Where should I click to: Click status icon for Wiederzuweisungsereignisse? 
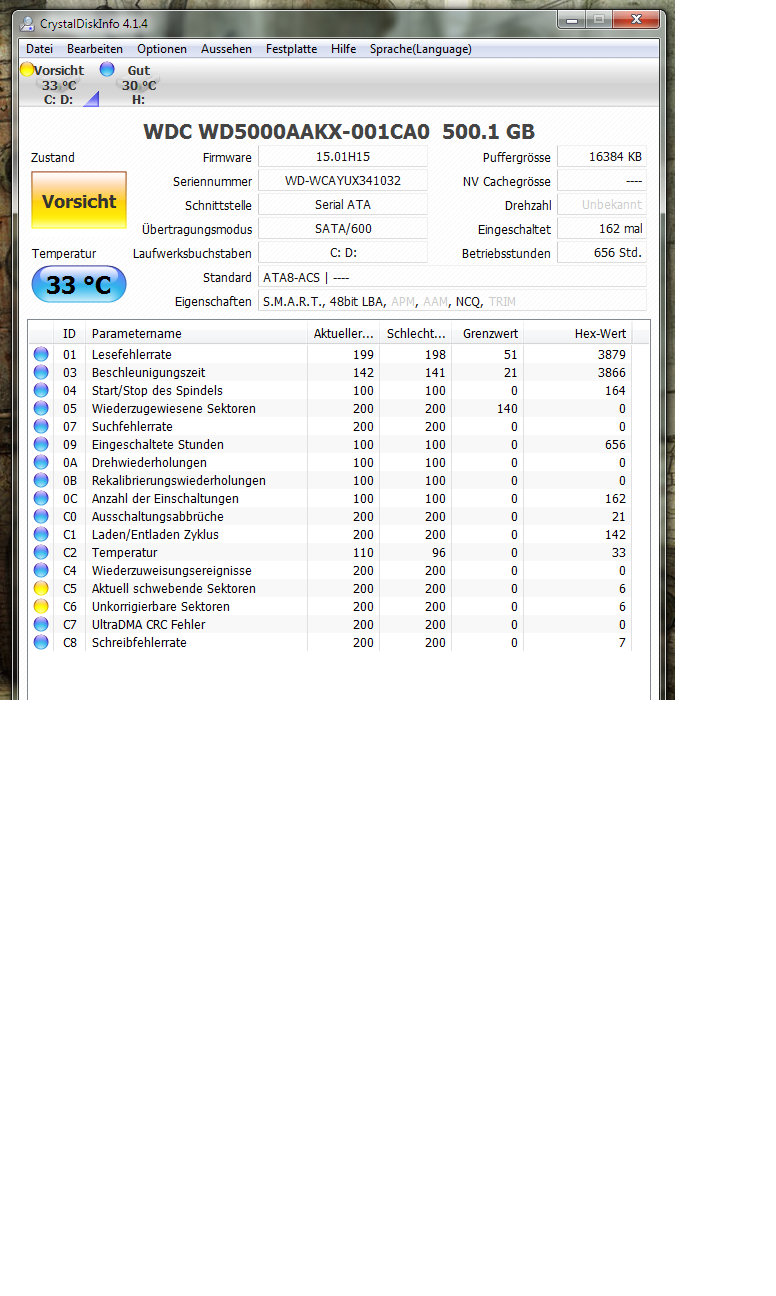click(41, 570)
